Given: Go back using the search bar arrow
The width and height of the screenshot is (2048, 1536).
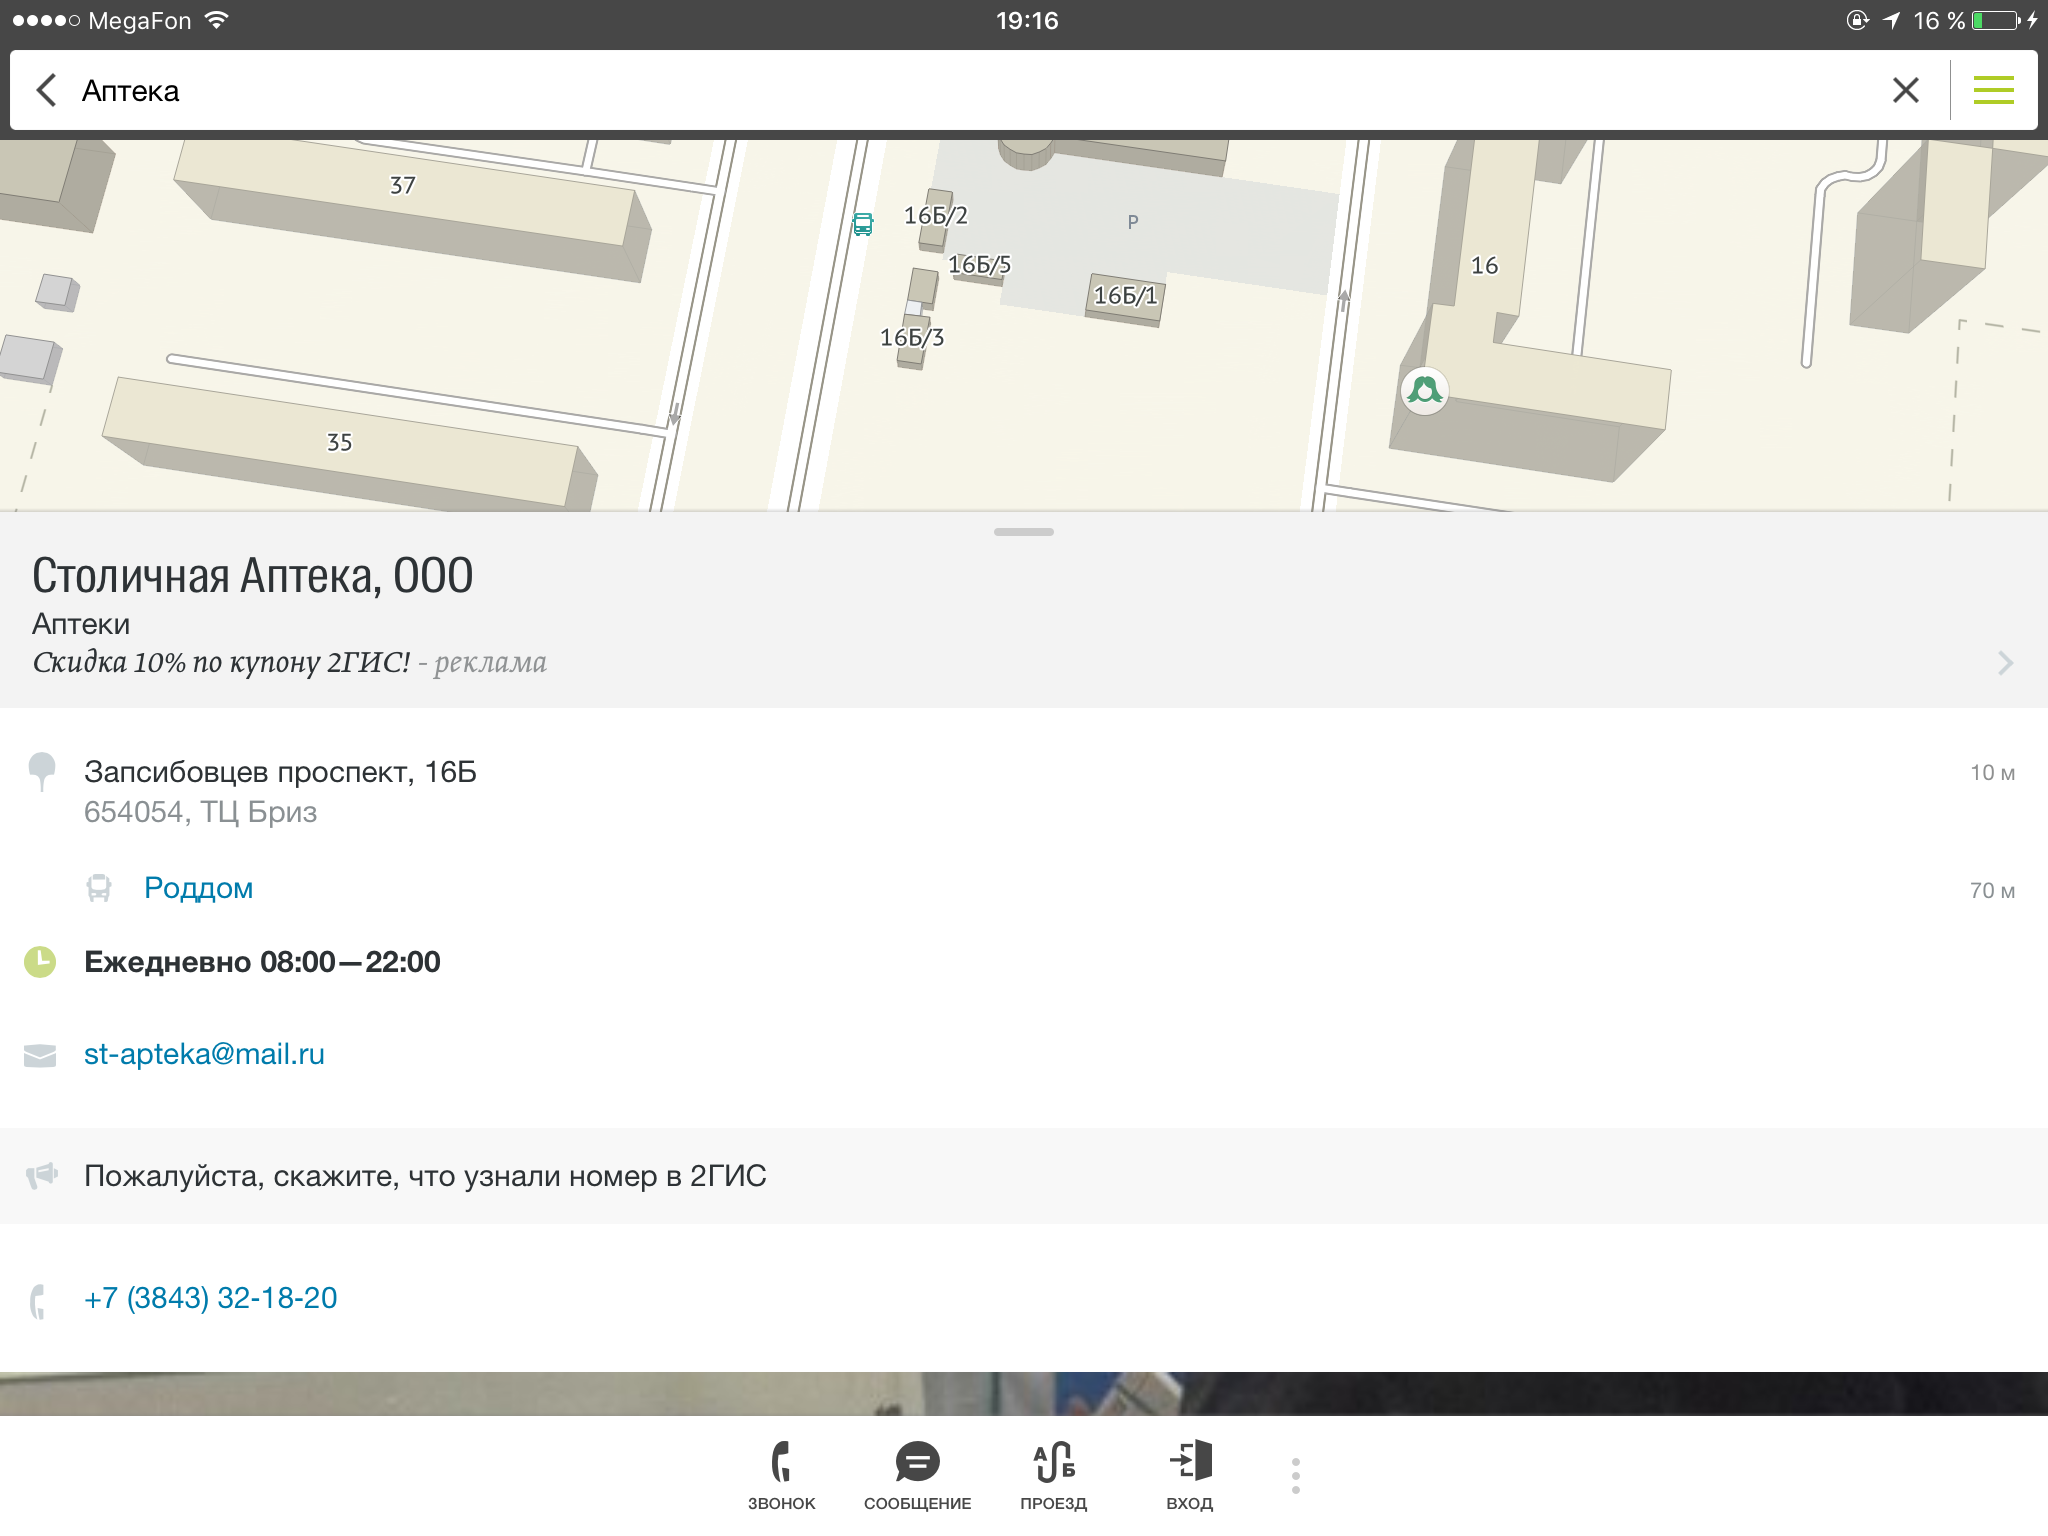Looking at the screenshot, I should tap(46, 90).
